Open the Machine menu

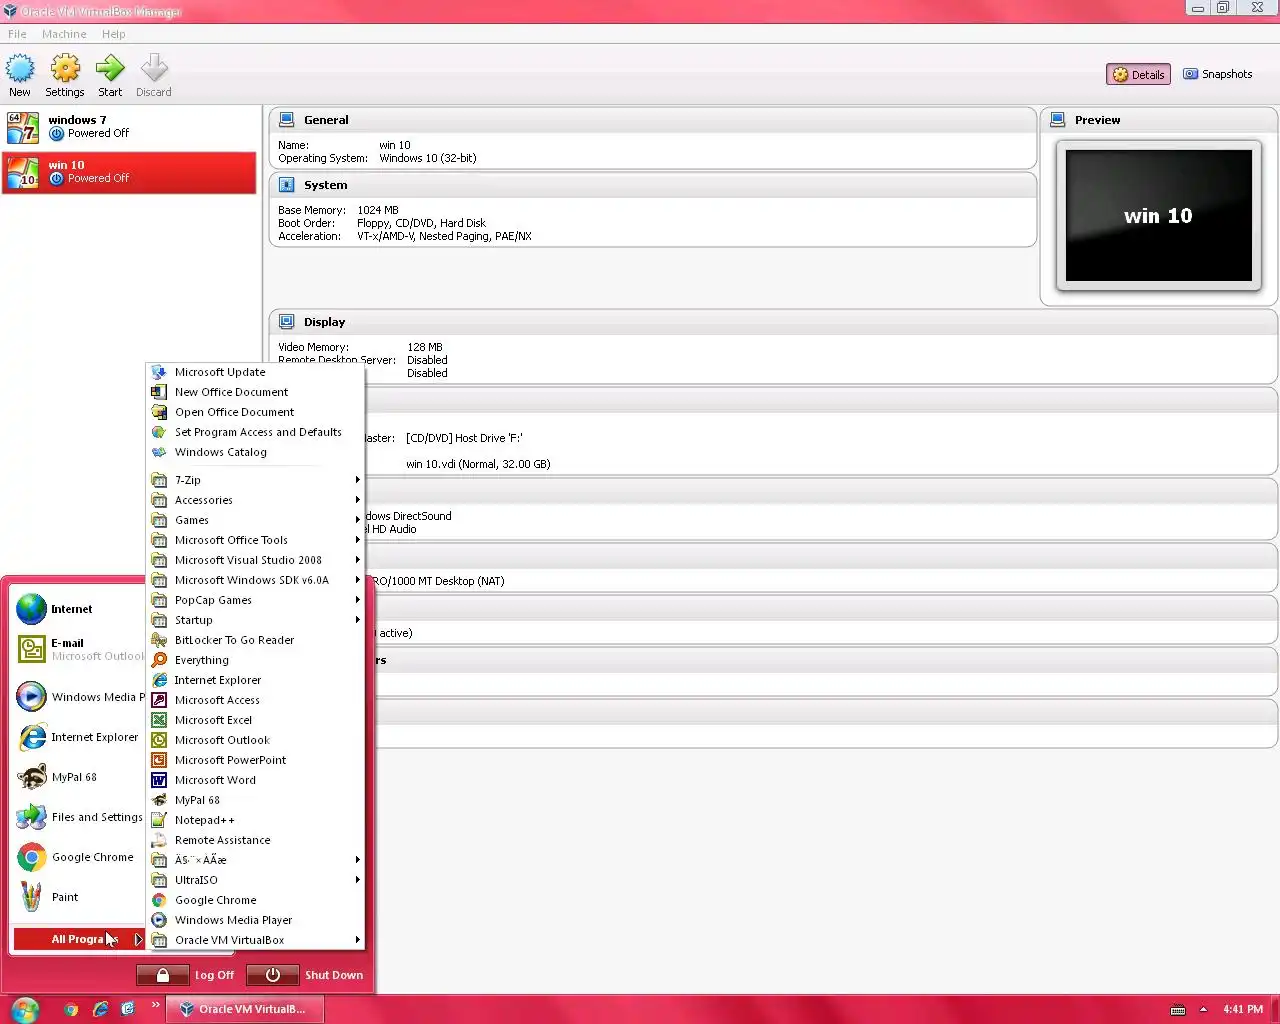coord(64,34)
